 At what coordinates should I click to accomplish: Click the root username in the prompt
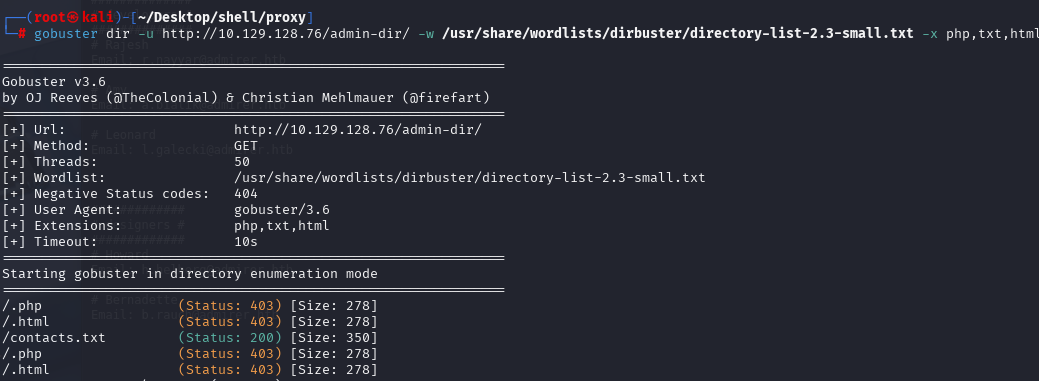point(48,17)
